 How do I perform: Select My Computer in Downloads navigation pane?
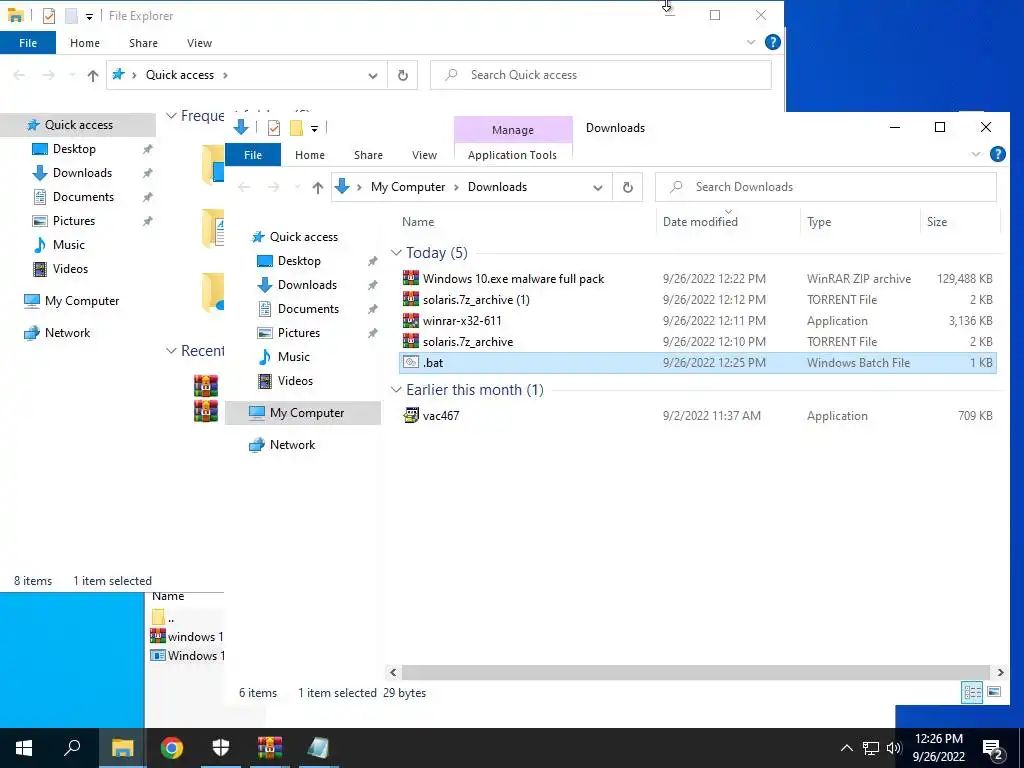tap(303, 413)
